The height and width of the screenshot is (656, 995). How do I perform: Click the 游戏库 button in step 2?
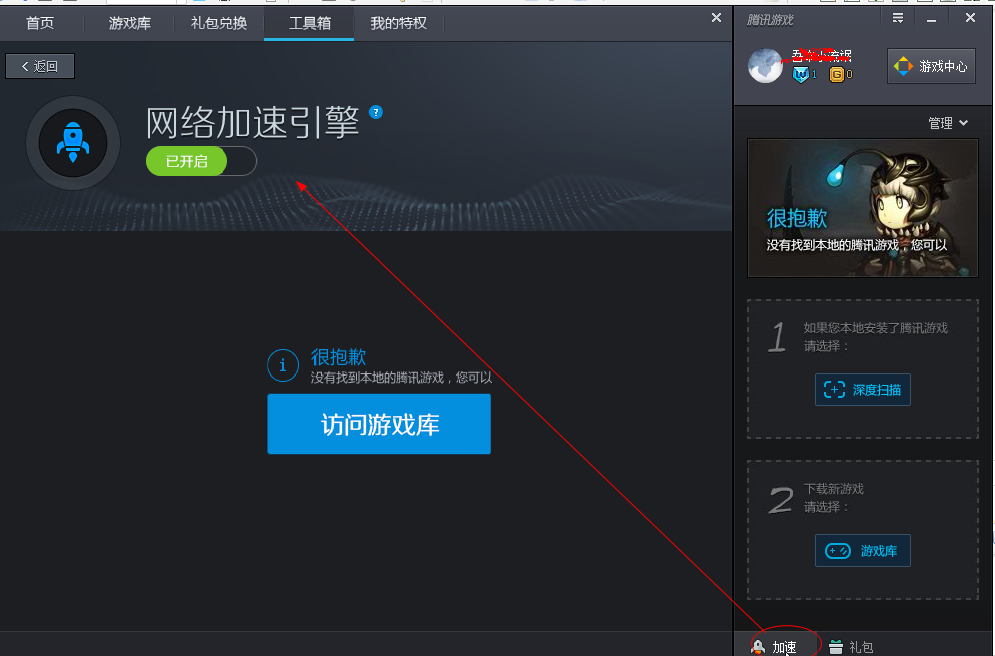coord(862,551)
